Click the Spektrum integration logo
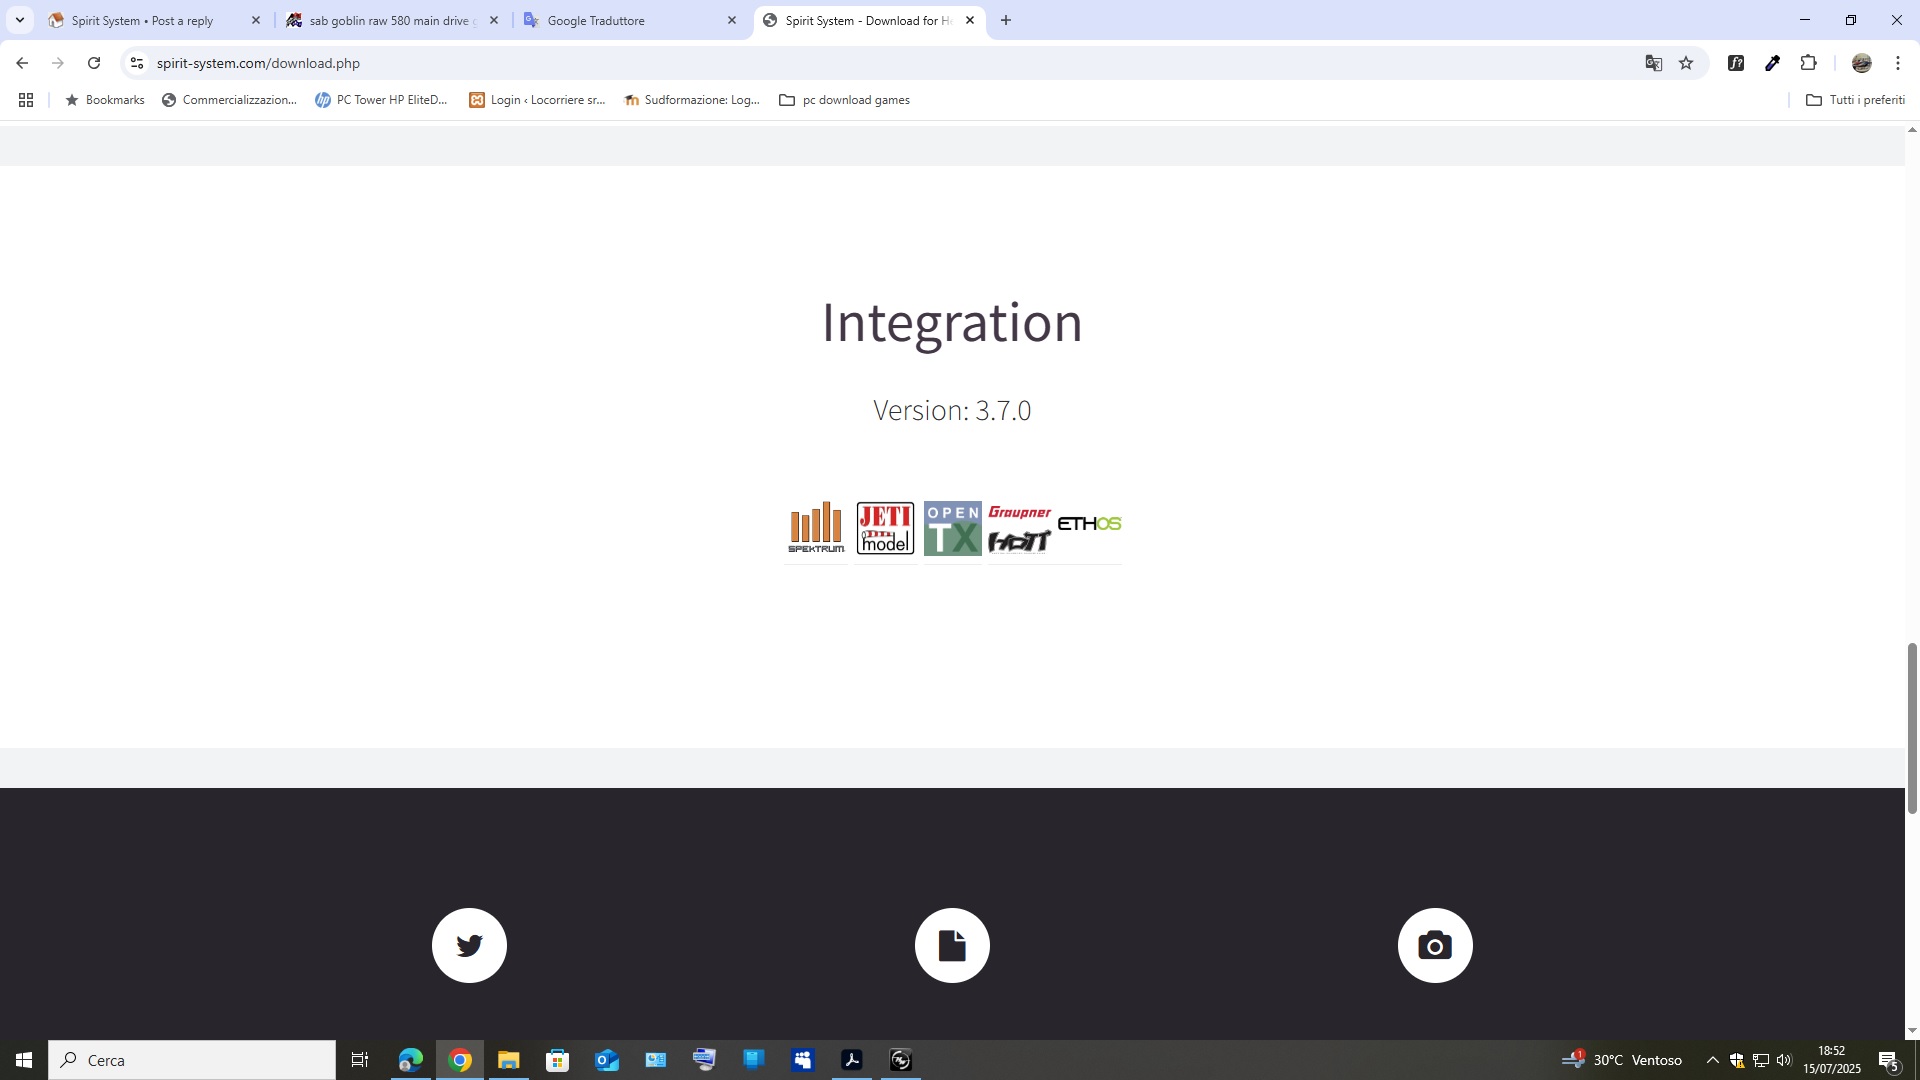Image resolution: width=1920 pixels, height=1080 pixels. click(816, 528)
